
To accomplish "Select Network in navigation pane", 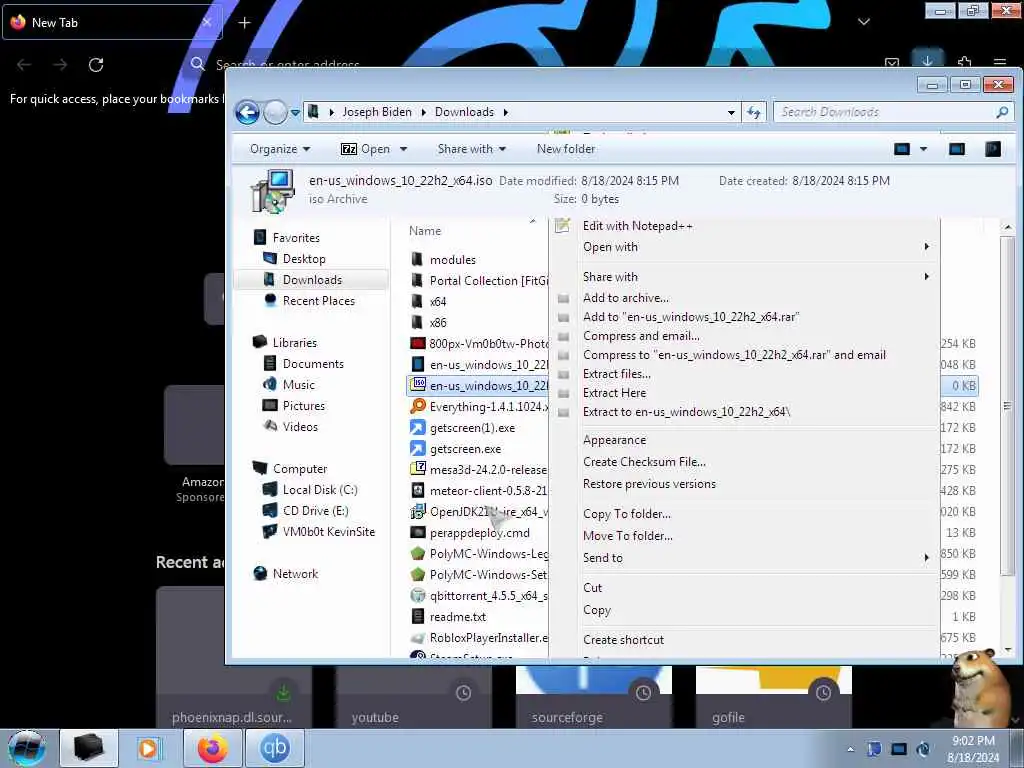I will coord(295,574).
